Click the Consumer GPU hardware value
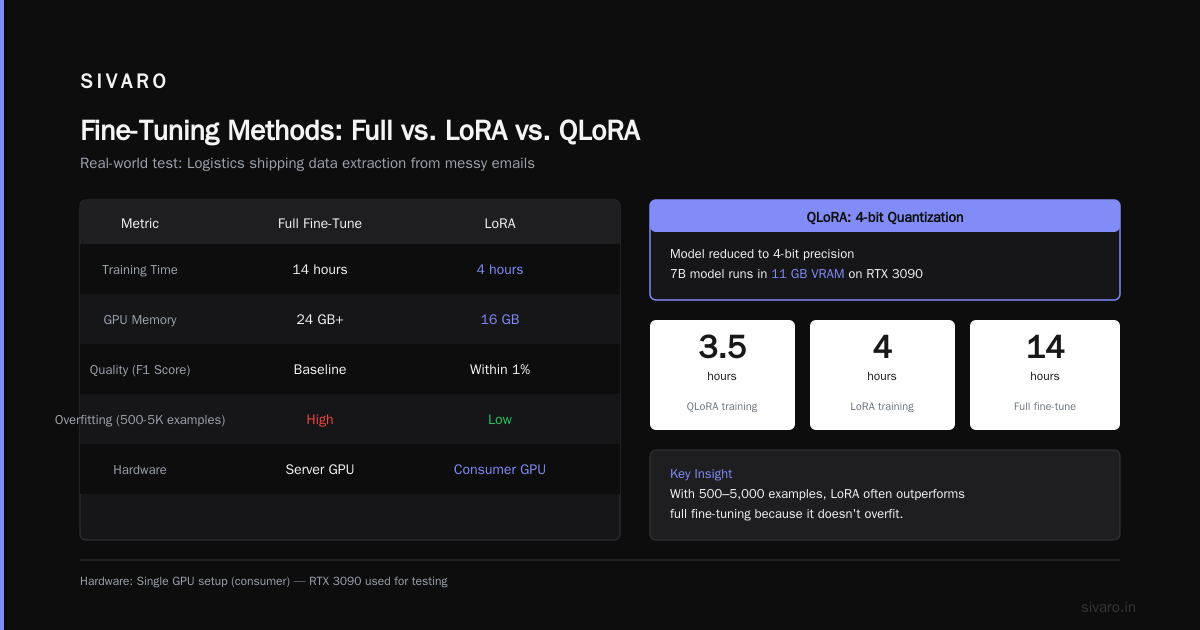1200x630 pixels. (500, 470)
